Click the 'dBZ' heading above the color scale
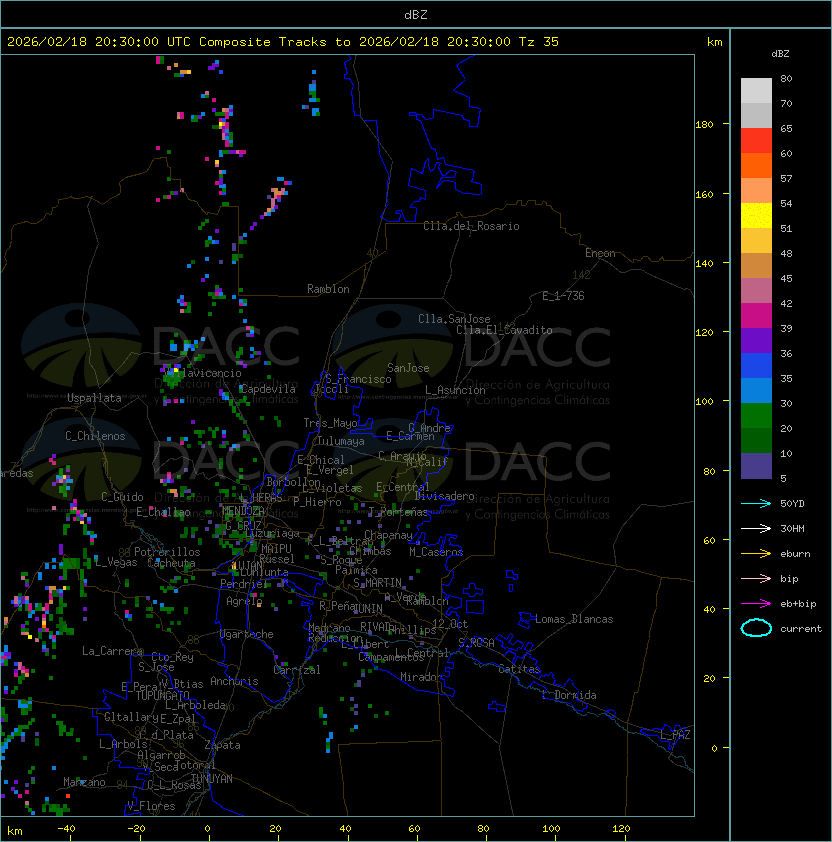Image resolution: width=832 pixels, height=842 pixels. (780, 54)
